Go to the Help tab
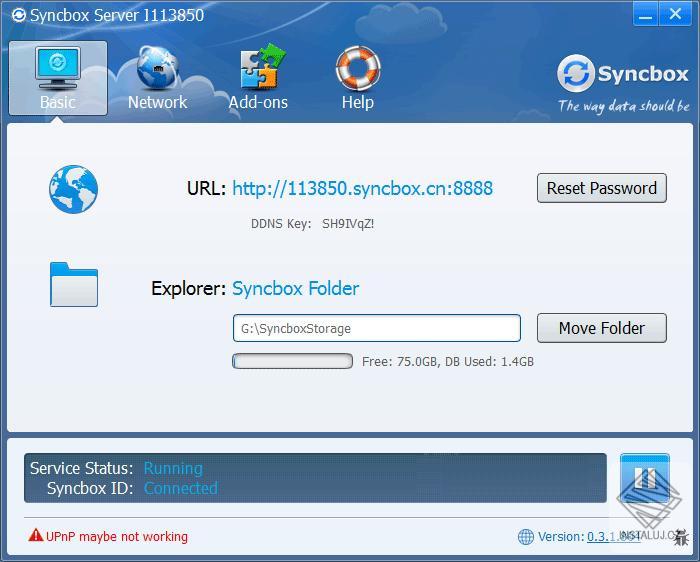Image resolution: width=700 pixels, height=562 pixels. tap(358, 78)
